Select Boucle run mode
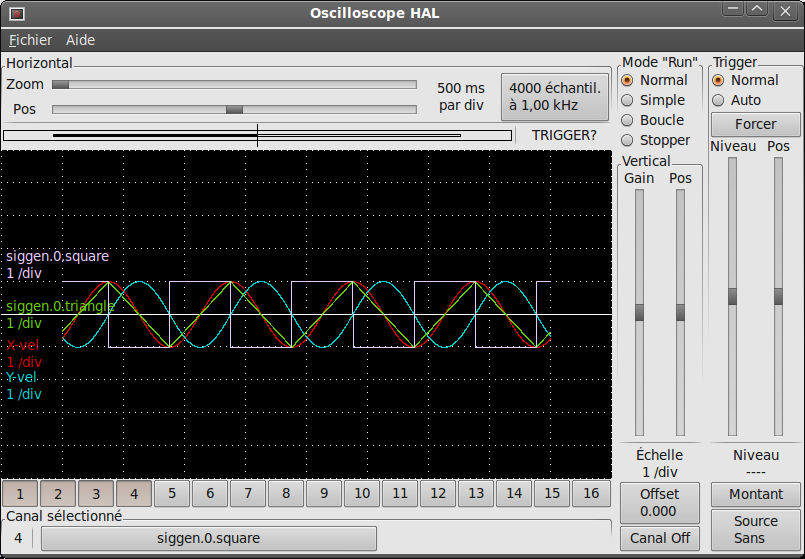The image size is (805, 559). coord(653,120)
